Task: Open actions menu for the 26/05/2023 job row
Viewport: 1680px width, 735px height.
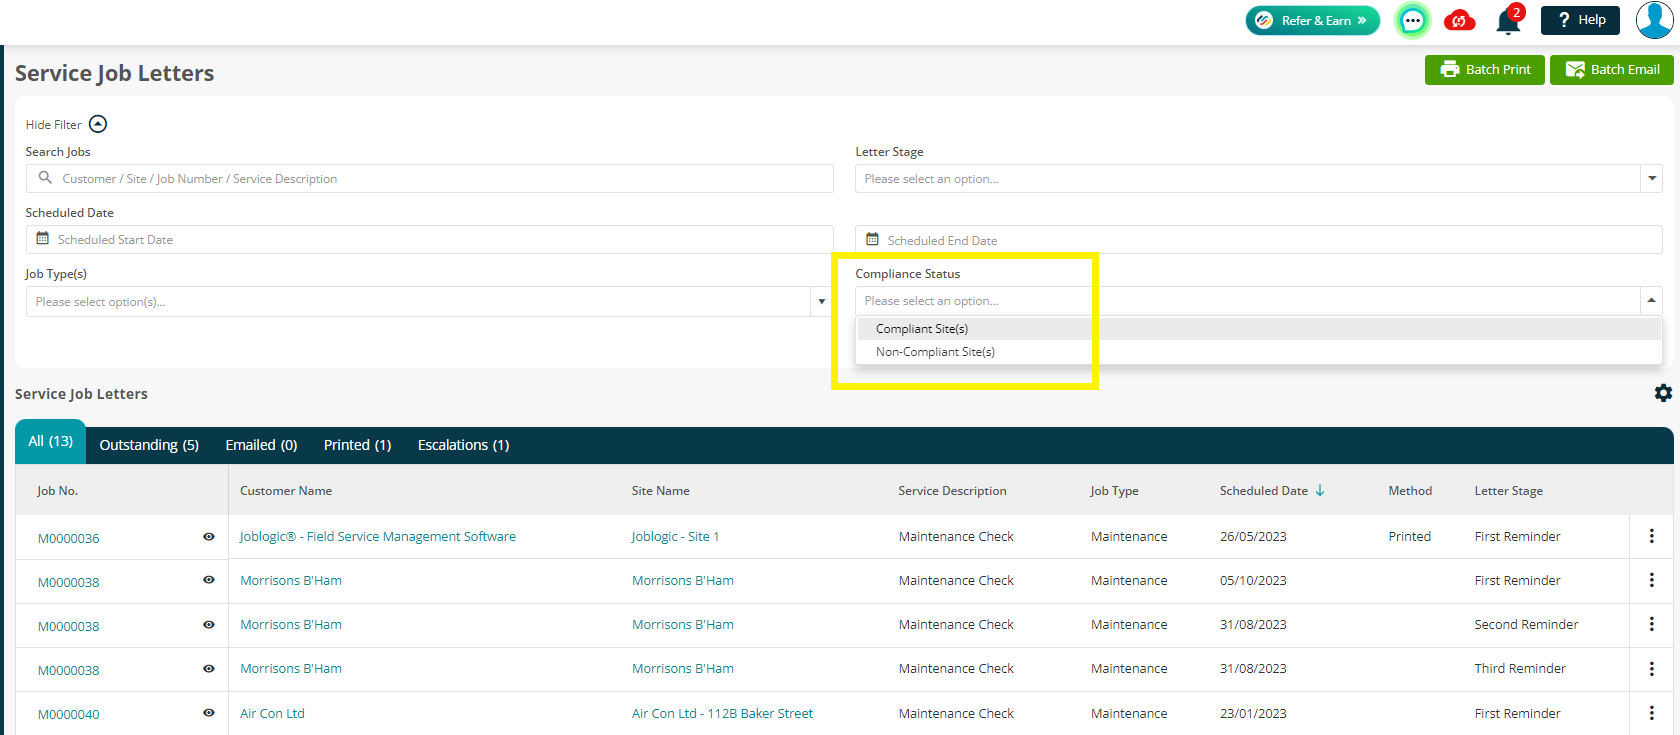Action: (x=1651, y=536)
